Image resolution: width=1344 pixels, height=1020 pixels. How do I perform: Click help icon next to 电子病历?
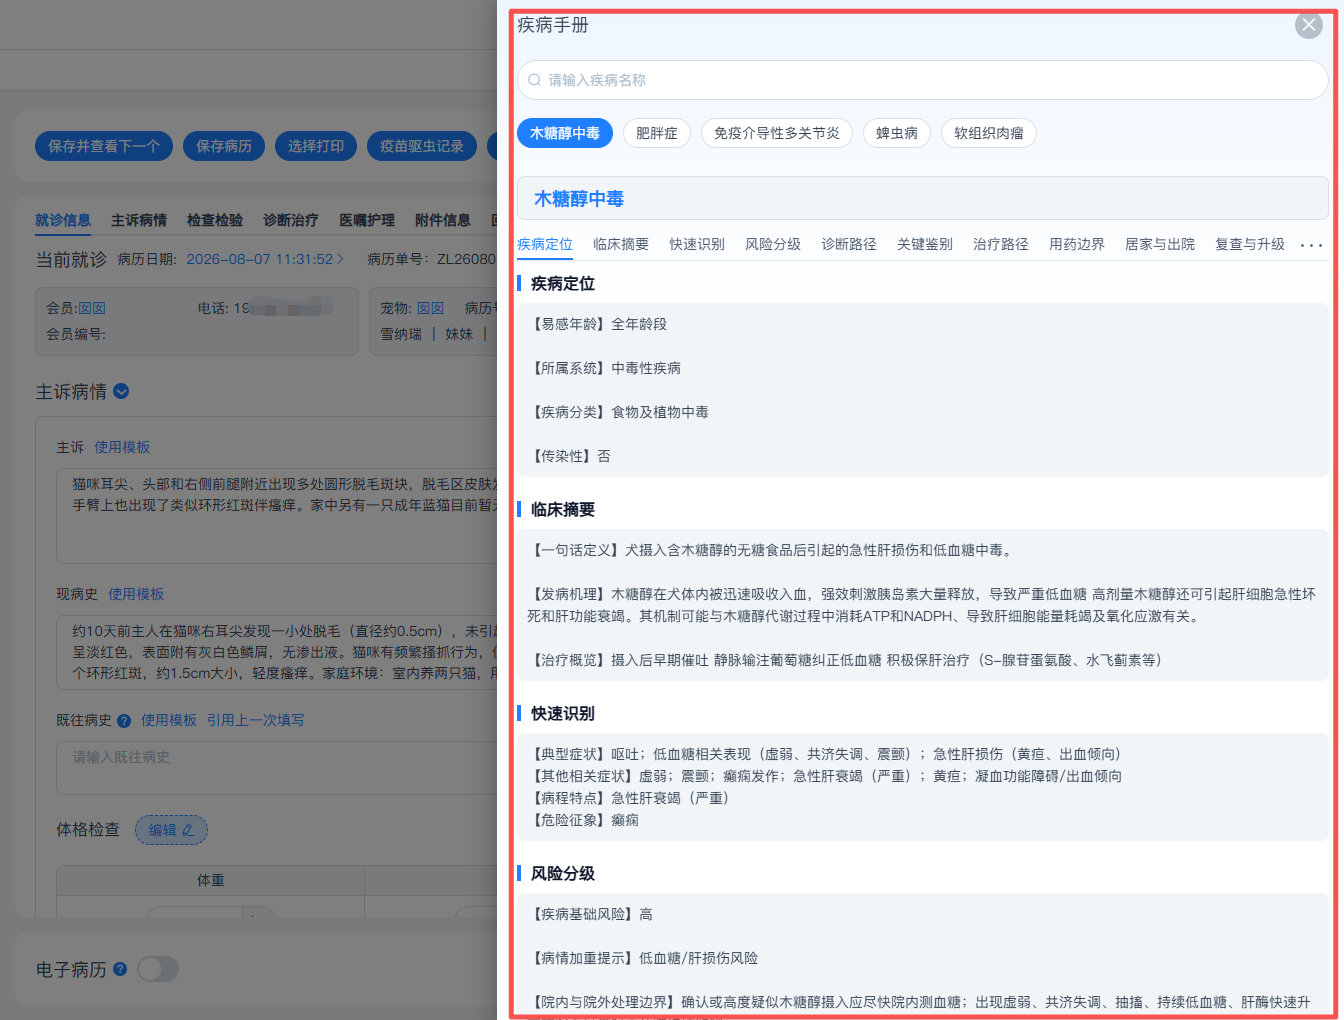click(120, 969)
